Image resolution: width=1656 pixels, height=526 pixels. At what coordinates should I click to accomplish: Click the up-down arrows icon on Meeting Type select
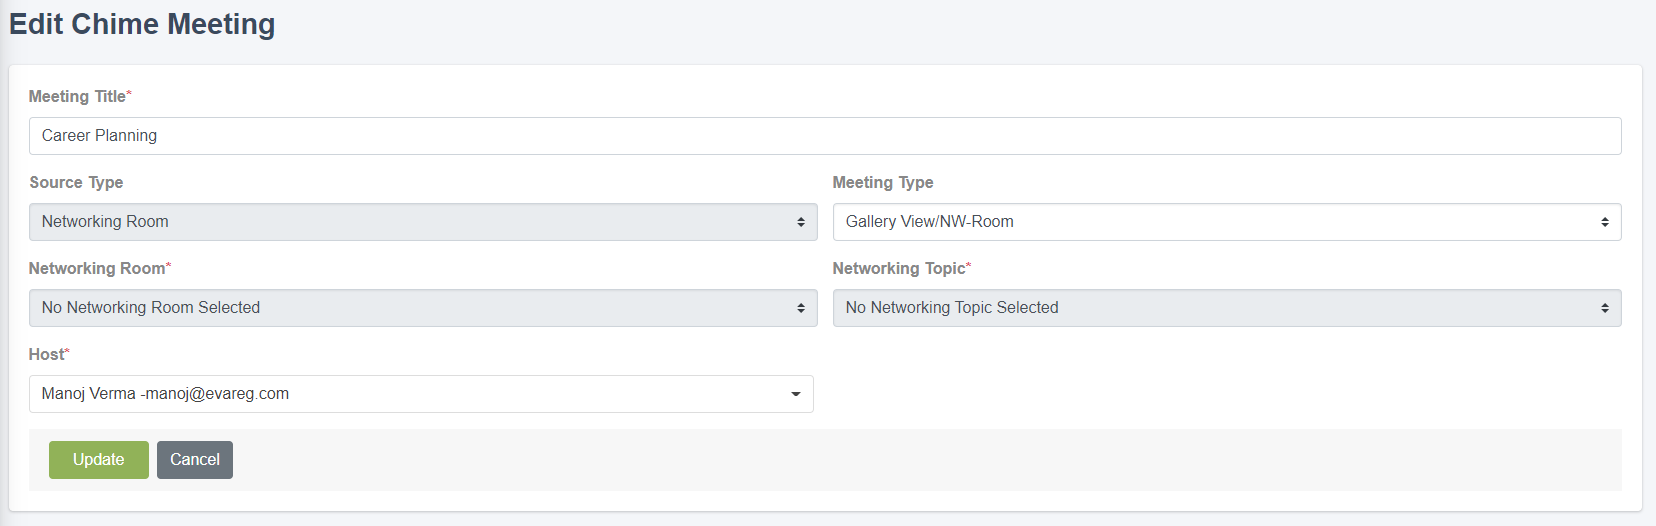pyautogui.click(x=1605, y=222)
